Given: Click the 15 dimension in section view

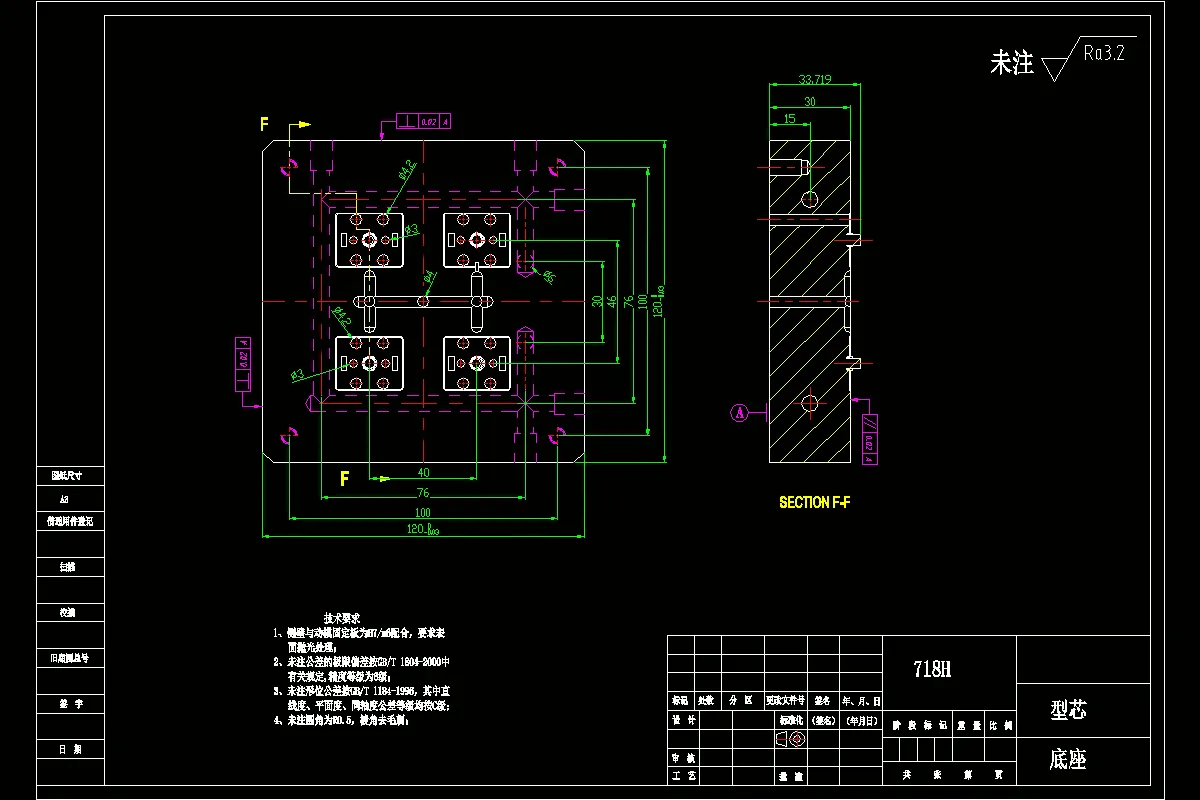Looking at the screenshot, I should click(x=789, y=118).
